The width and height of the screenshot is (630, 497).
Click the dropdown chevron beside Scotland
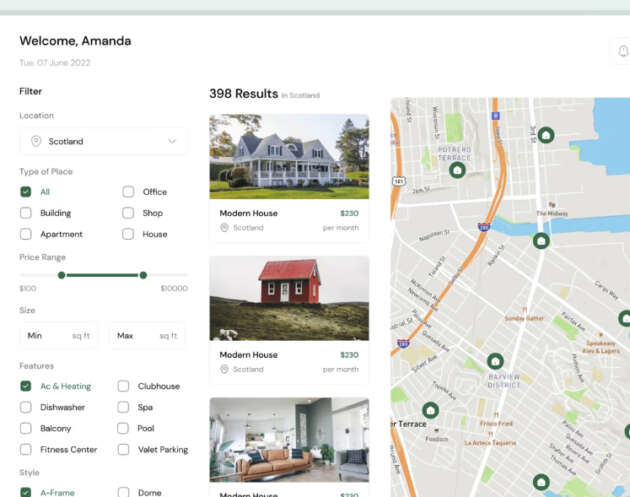[x=172, y=141]
